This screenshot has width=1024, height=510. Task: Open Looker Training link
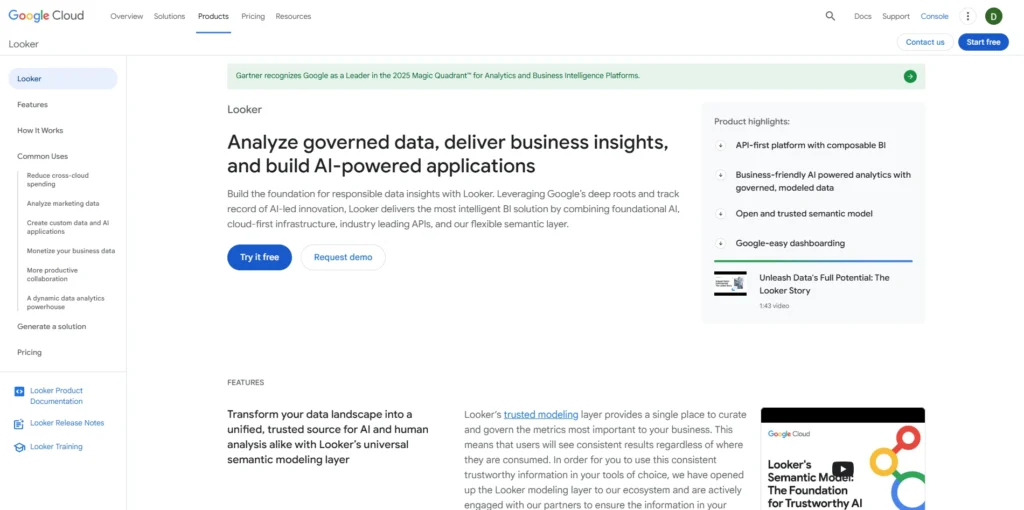[56, 447]
